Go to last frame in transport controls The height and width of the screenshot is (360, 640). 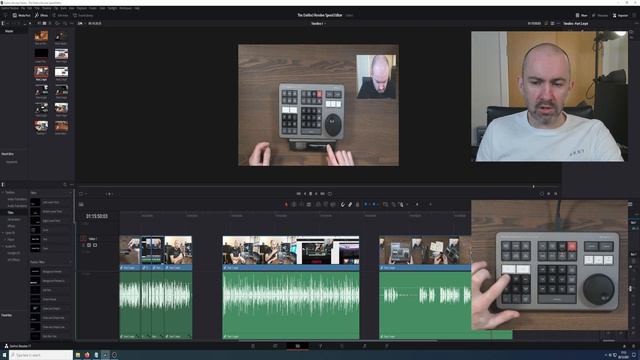coord(322,193)
